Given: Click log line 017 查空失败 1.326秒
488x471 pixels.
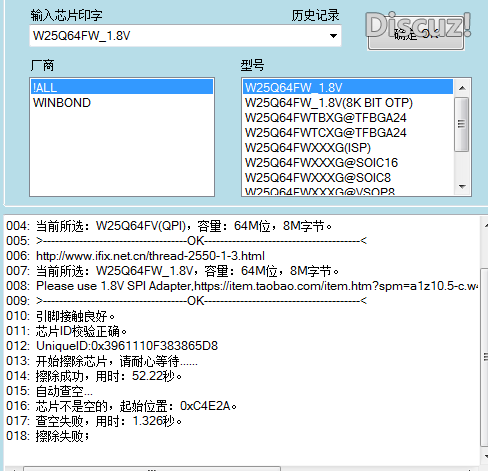Looking at the screenshot, I should pos(94,421).
